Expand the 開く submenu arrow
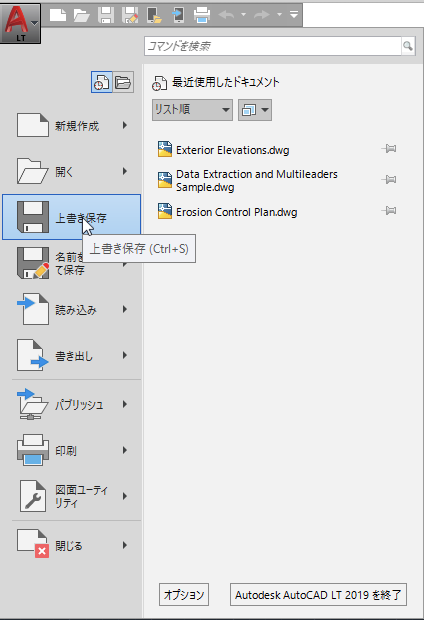The height and width of the screenshot is (630, 434). click(x=125, y=172)
